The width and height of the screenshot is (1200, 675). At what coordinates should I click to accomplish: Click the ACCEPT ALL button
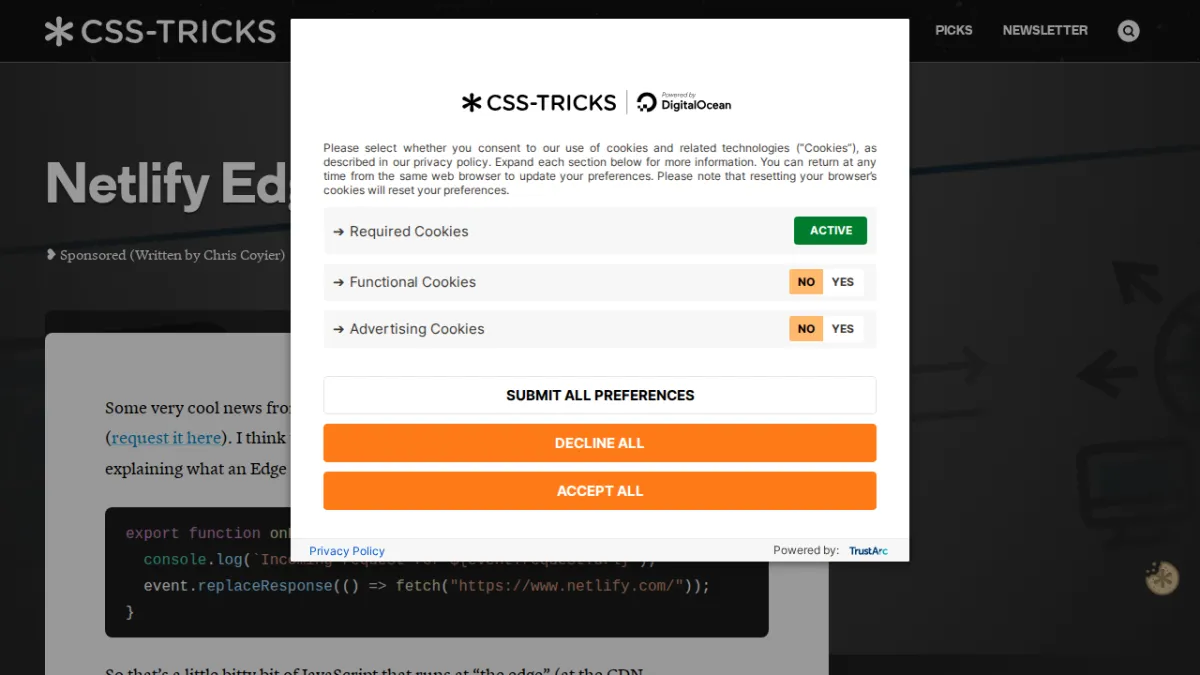click(600, 491)
